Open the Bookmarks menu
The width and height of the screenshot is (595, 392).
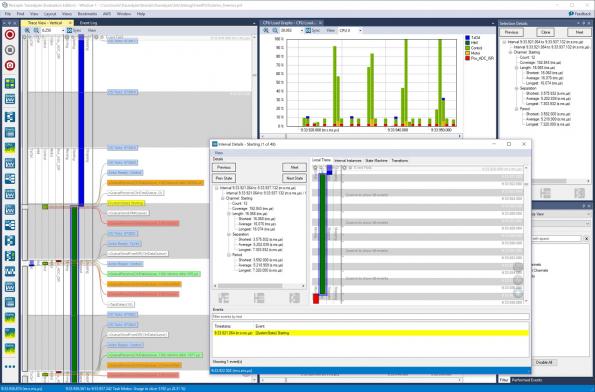[87, 14]
